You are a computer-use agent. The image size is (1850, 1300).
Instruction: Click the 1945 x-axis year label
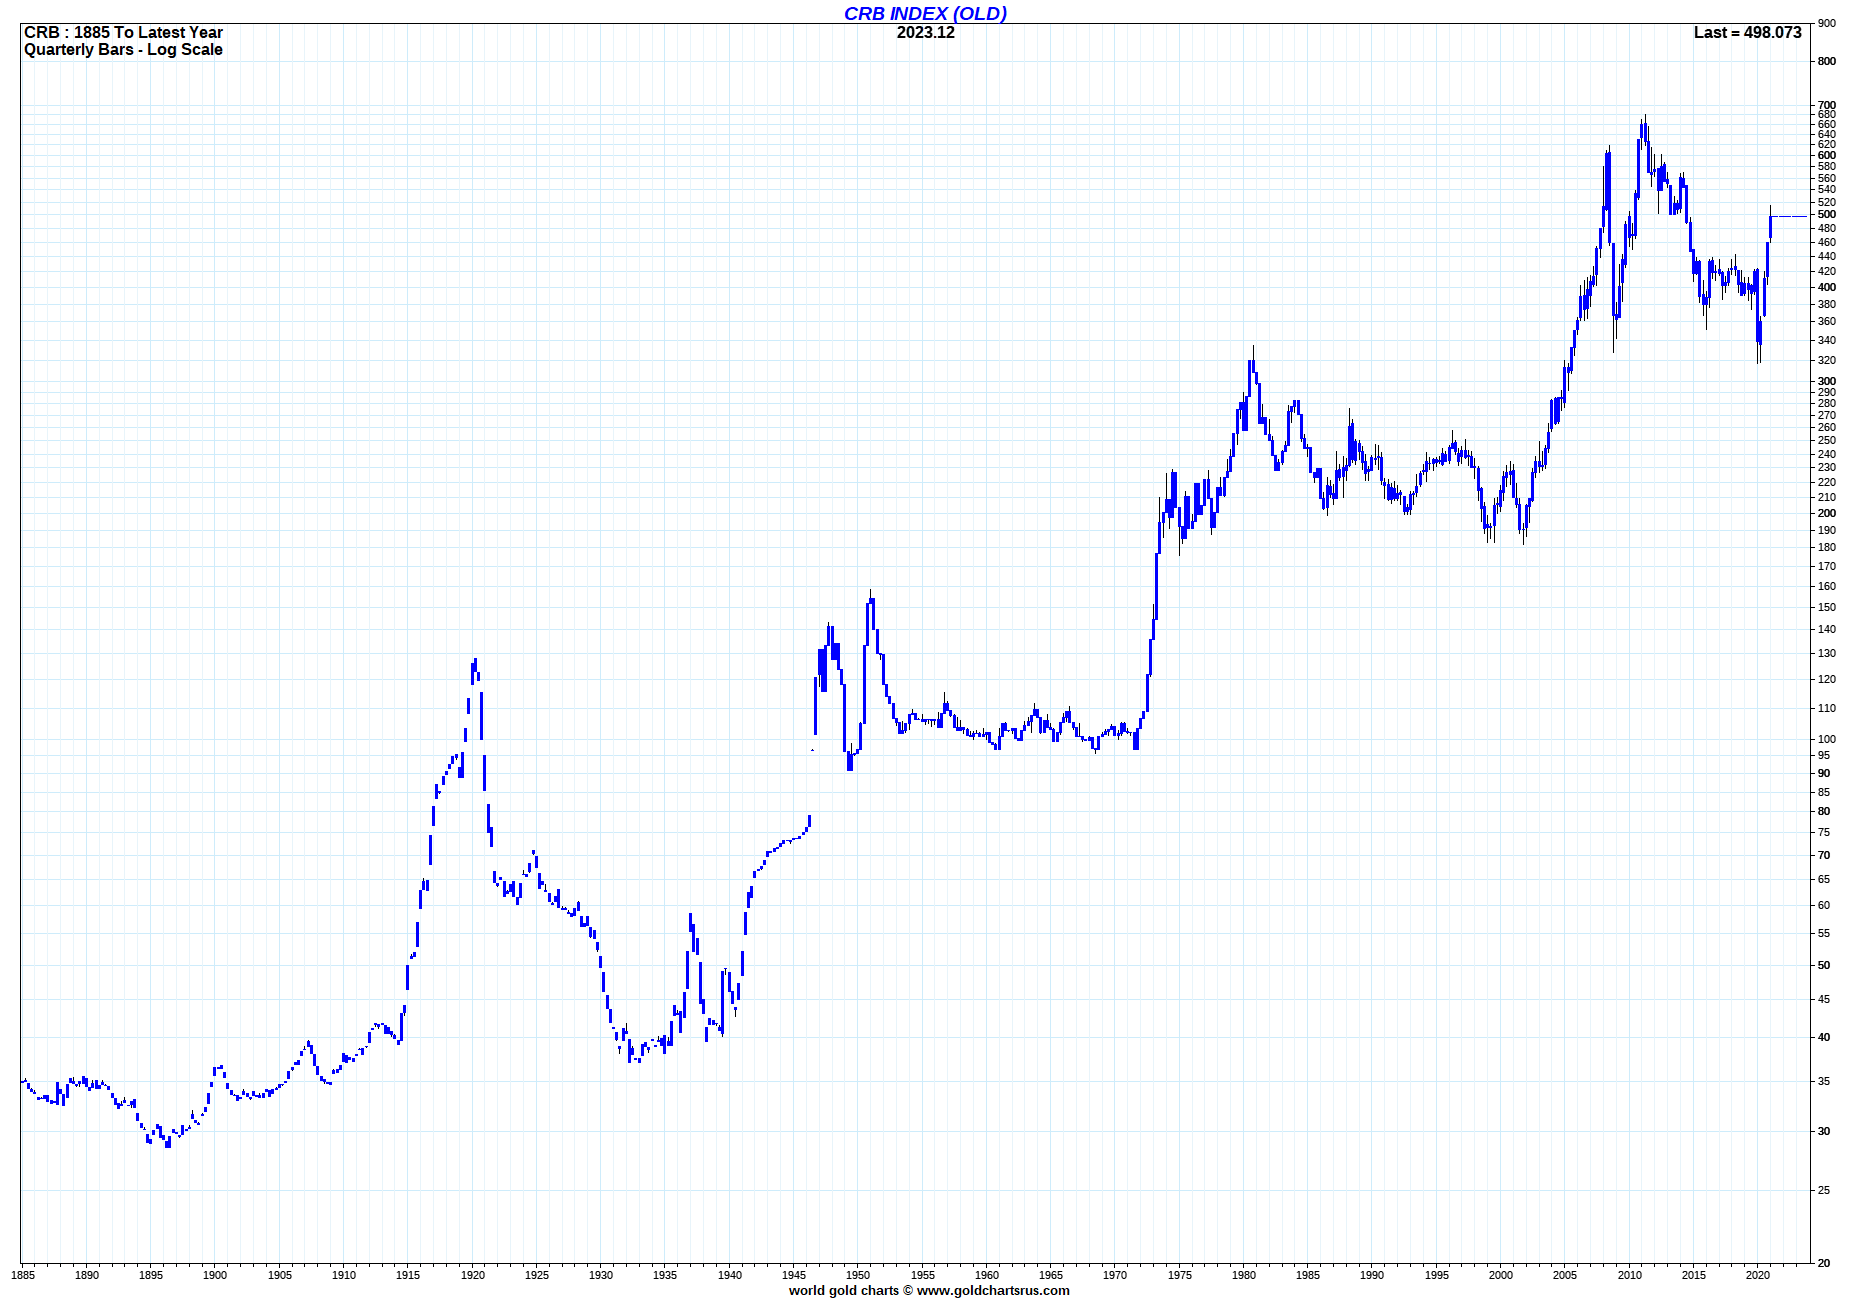coord(794,1275)
